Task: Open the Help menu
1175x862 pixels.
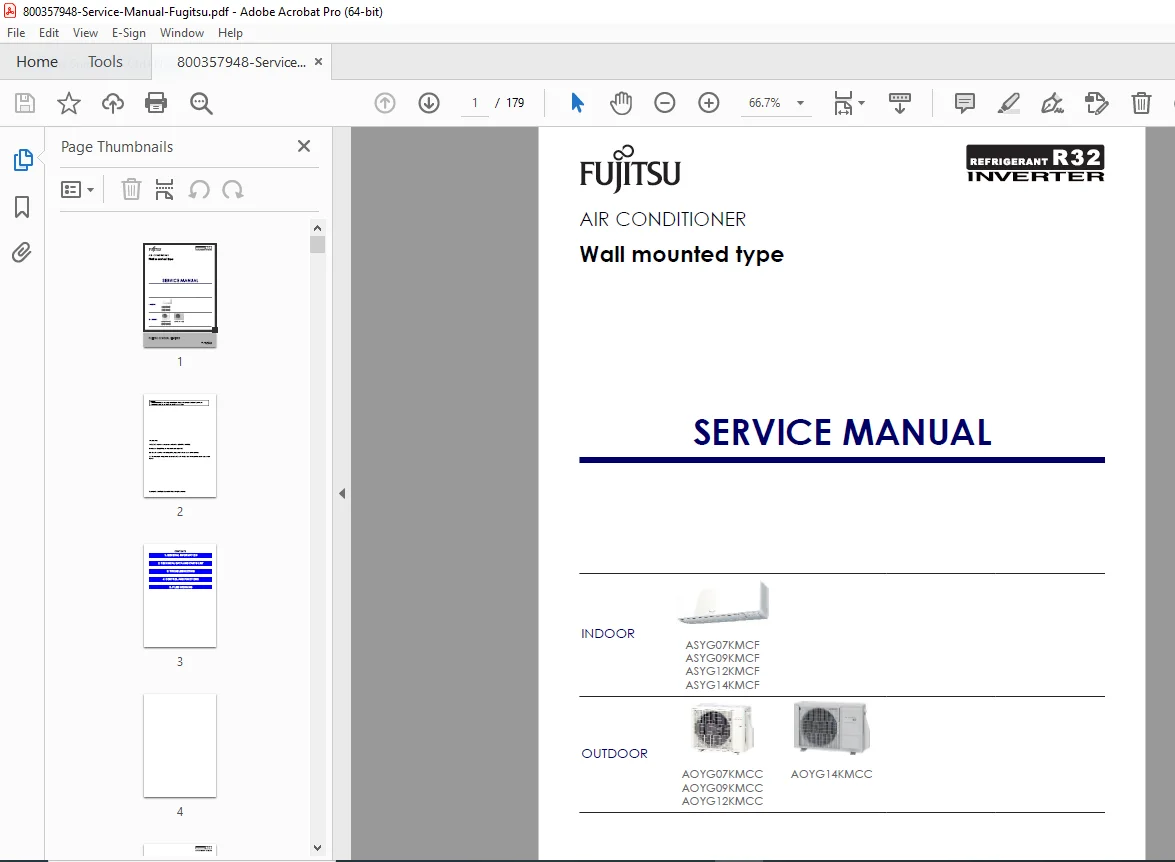Action: point(230,33)
